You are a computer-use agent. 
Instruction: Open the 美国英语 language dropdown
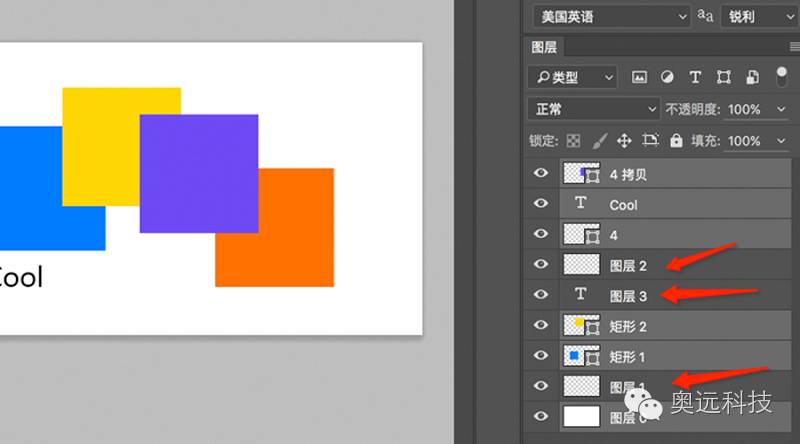coord(611,17)
